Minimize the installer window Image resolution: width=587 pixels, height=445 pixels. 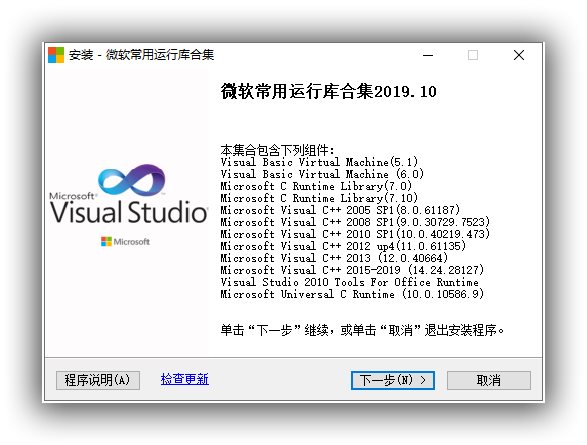coord(428,55)
